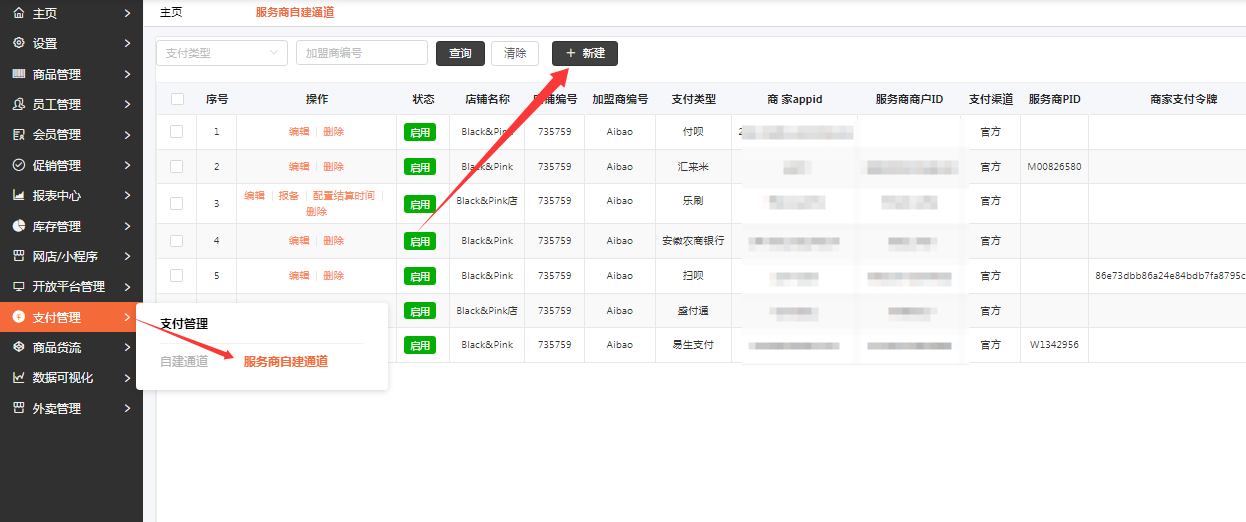Select 自建通道 in the payment submenu

coord(184,361)
